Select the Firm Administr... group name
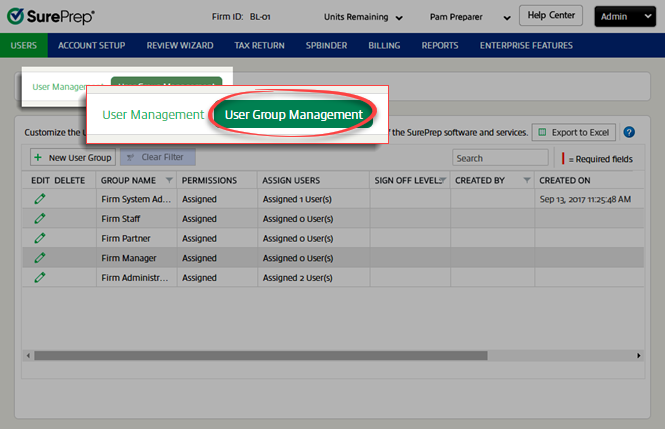665x429 pixels. (x=135, y=278)
